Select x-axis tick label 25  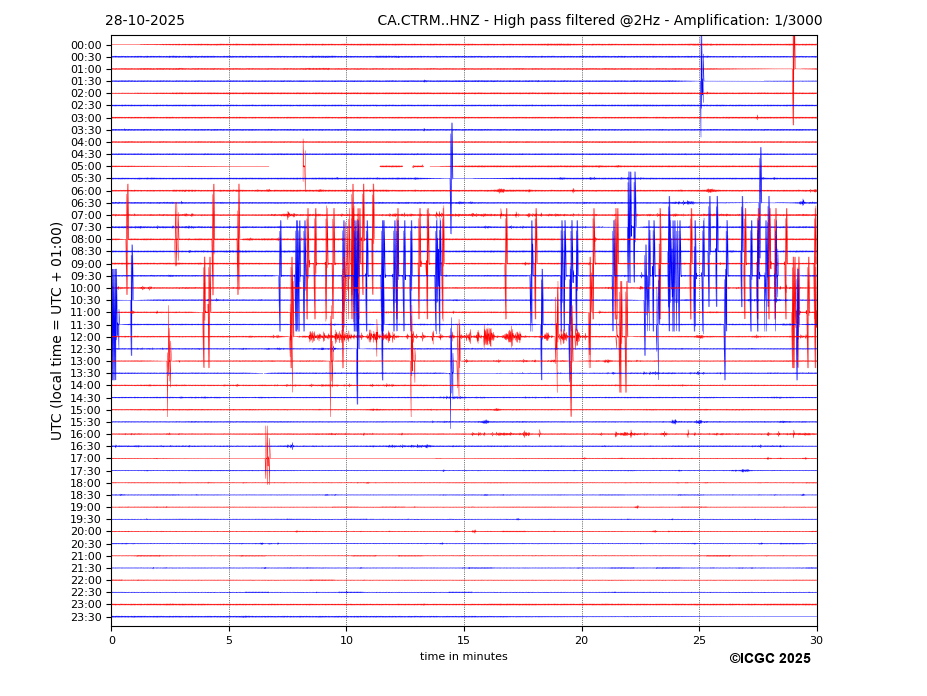[x=699, y=640]
